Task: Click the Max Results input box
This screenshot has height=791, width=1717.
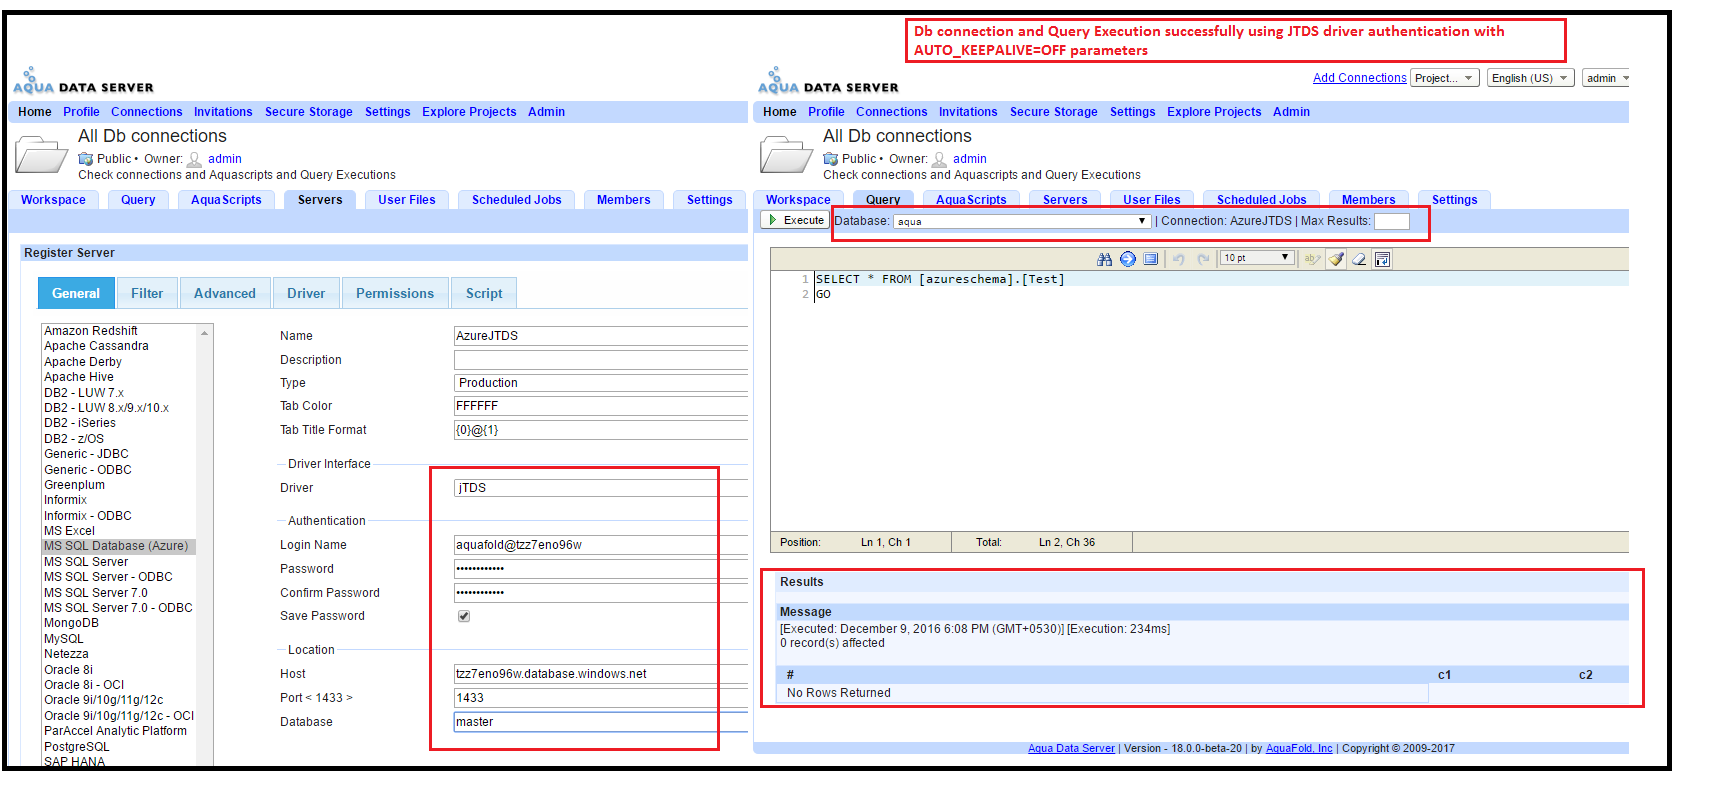Action: tap(1392, 221)
